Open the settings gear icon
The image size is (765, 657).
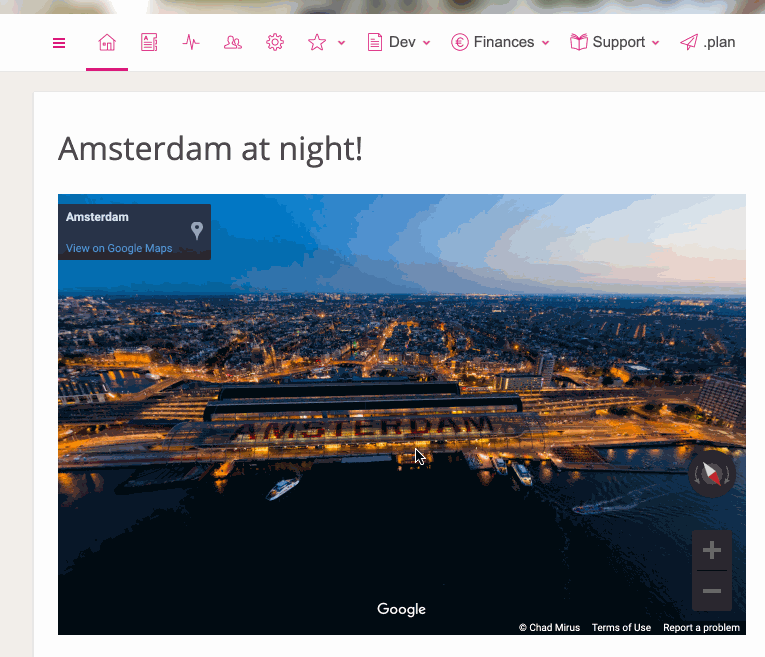click(275, 42)
